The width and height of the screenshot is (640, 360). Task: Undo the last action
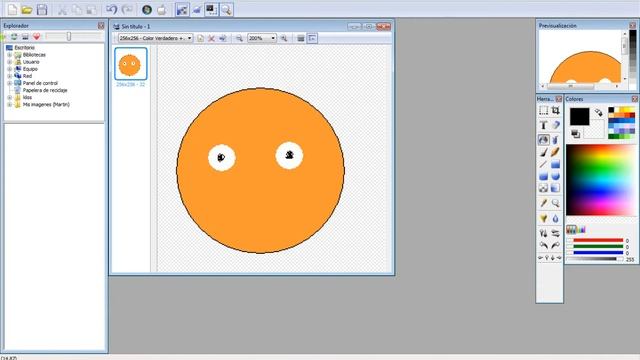pyautogui.click(x=111, y=9)
